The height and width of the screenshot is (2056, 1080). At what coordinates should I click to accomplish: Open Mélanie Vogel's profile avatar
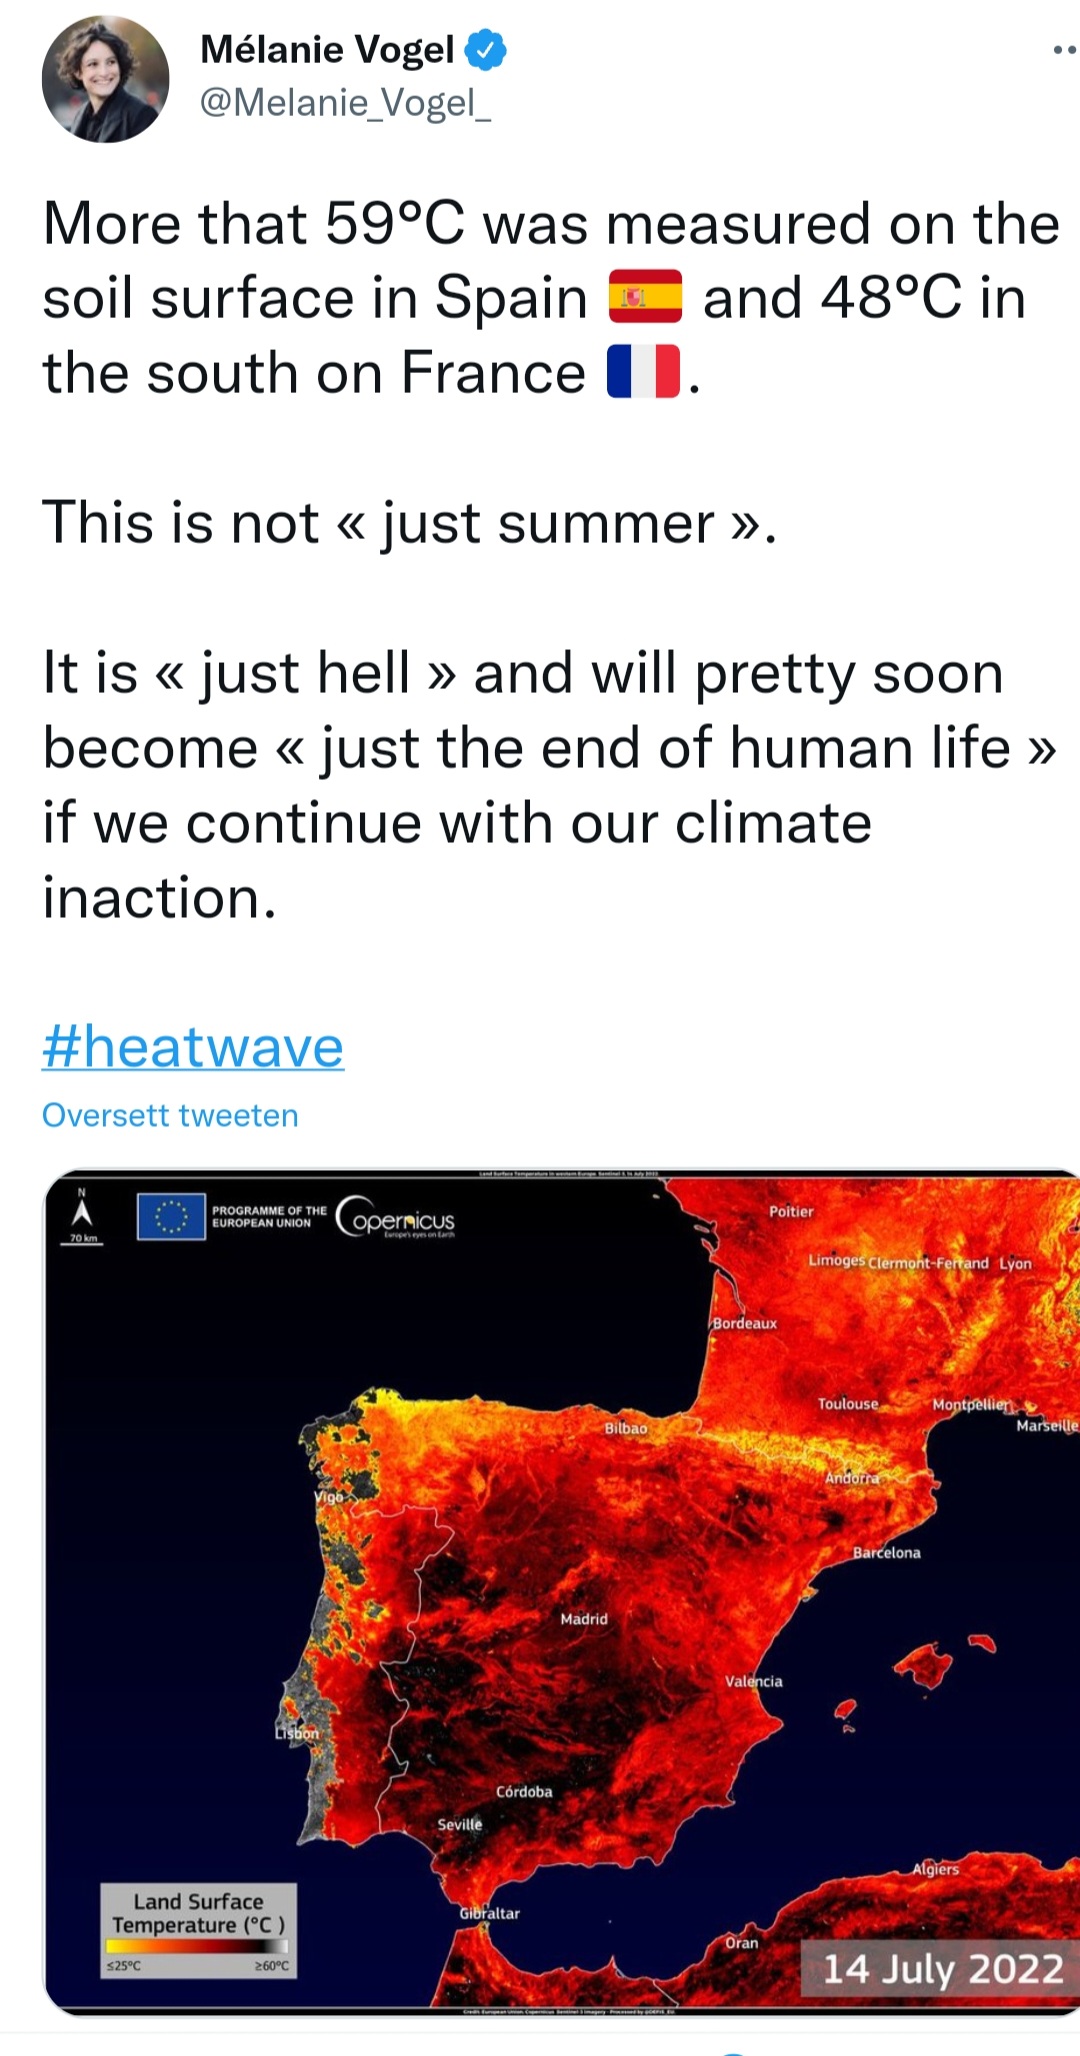coord(105,79)
